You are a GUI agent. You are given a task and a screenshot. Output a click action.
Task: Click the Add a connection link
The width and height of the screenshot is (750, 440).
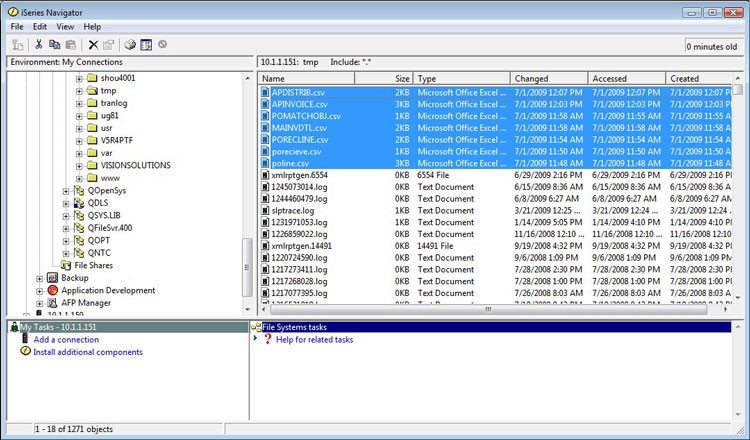tap(66, 340)
